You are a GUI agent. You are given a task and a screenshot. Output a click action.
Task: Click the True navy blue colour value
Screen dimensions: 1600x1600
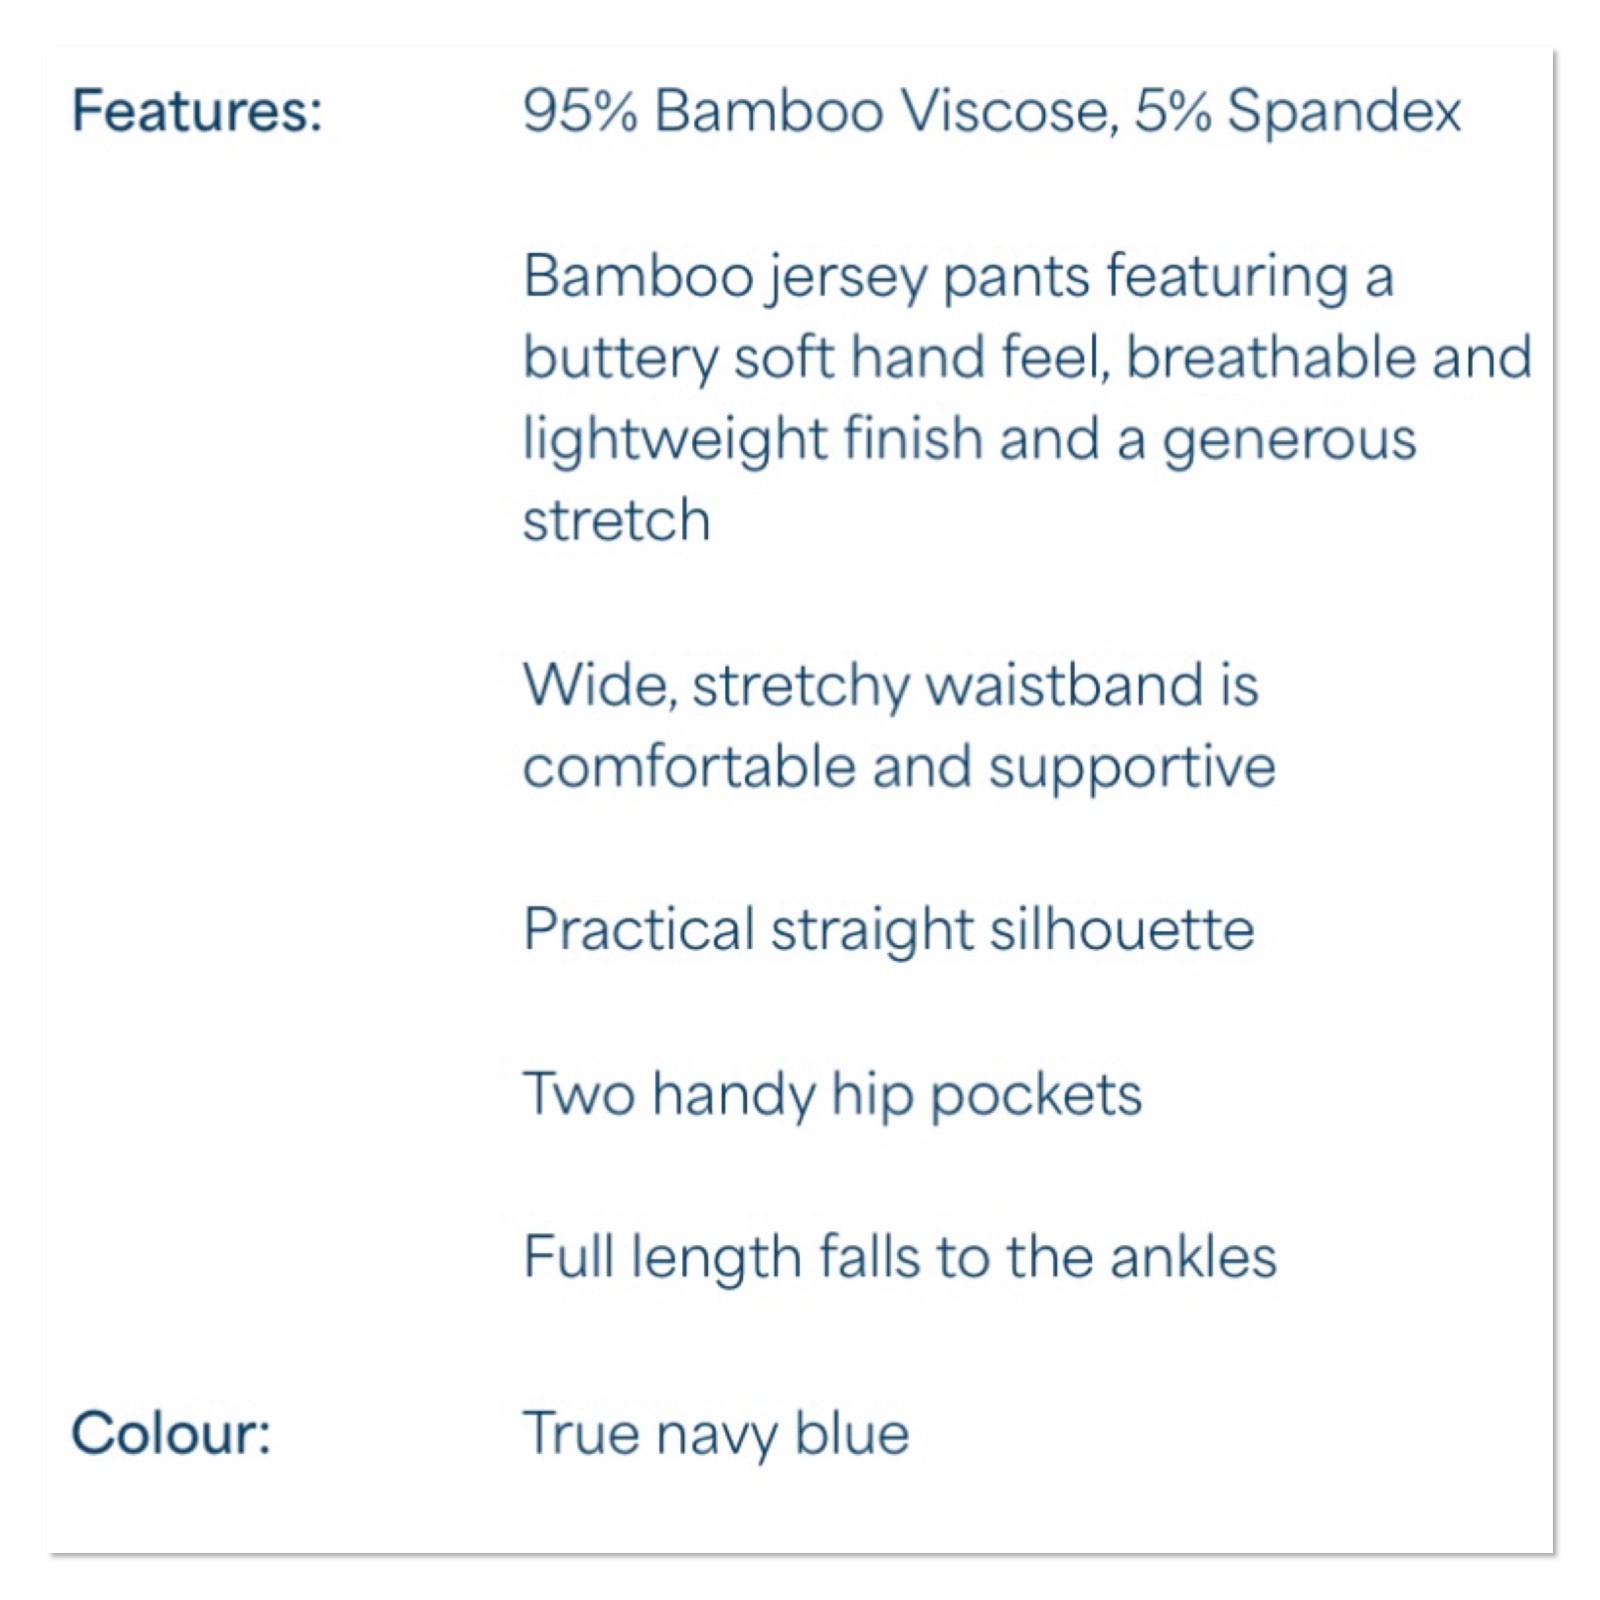[x=716, y=1435]
